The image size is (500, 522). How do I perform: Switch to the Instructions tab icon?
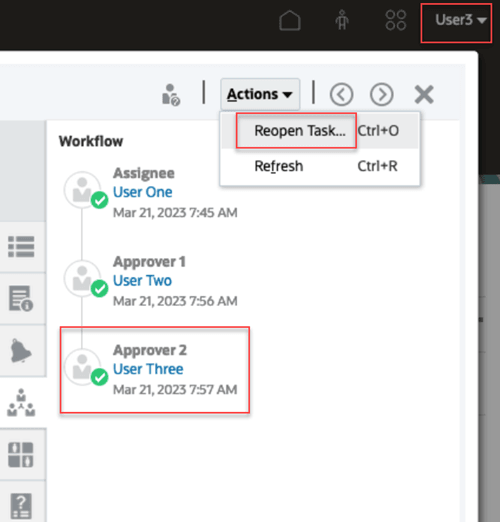[21, 298]
